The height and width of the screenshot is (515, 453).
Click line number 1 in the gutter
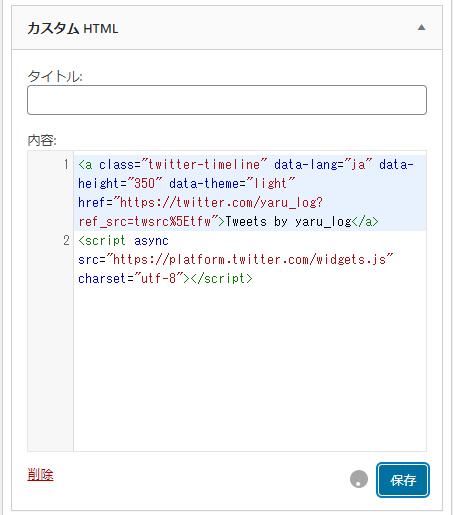point(67,164)
